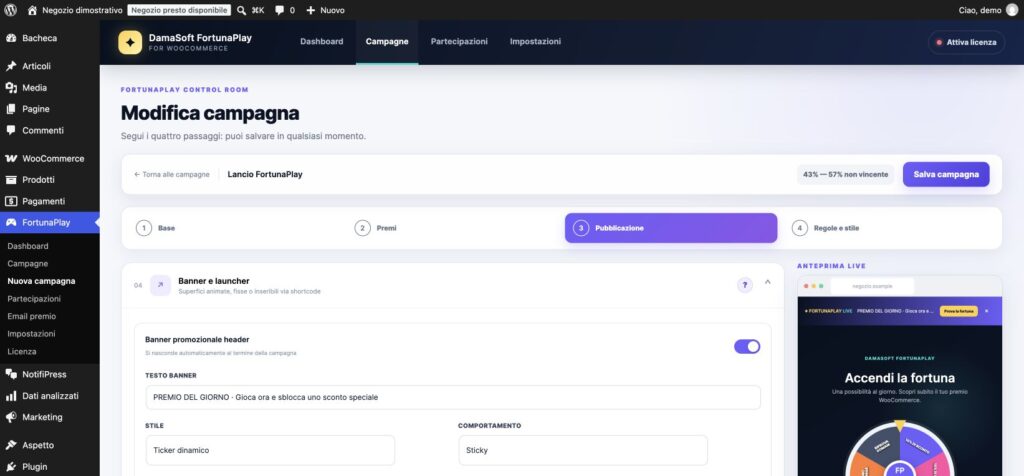Image resolution: width=1024 pixels, height=476 pixels.
Task: Go to step 1 Base
Action: [236, 229]
